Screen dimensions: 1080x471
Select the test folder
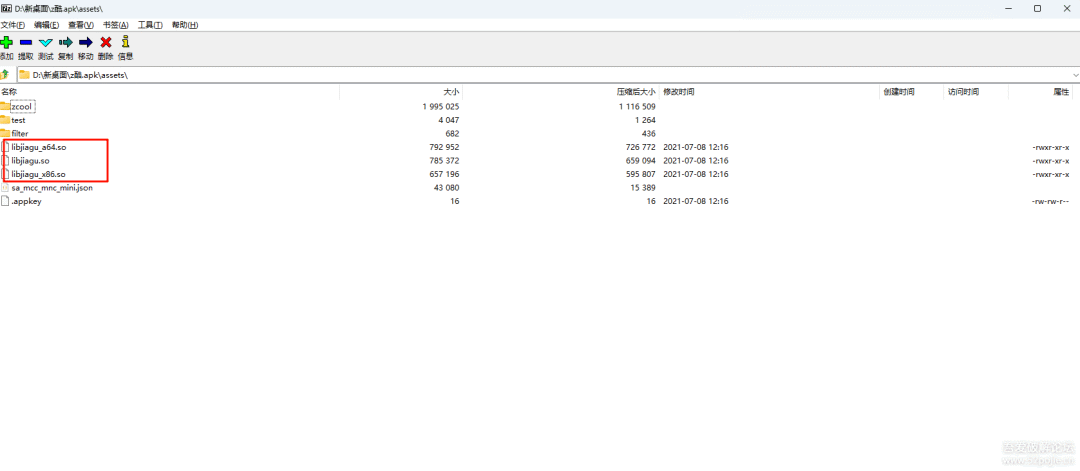(19, 120)
